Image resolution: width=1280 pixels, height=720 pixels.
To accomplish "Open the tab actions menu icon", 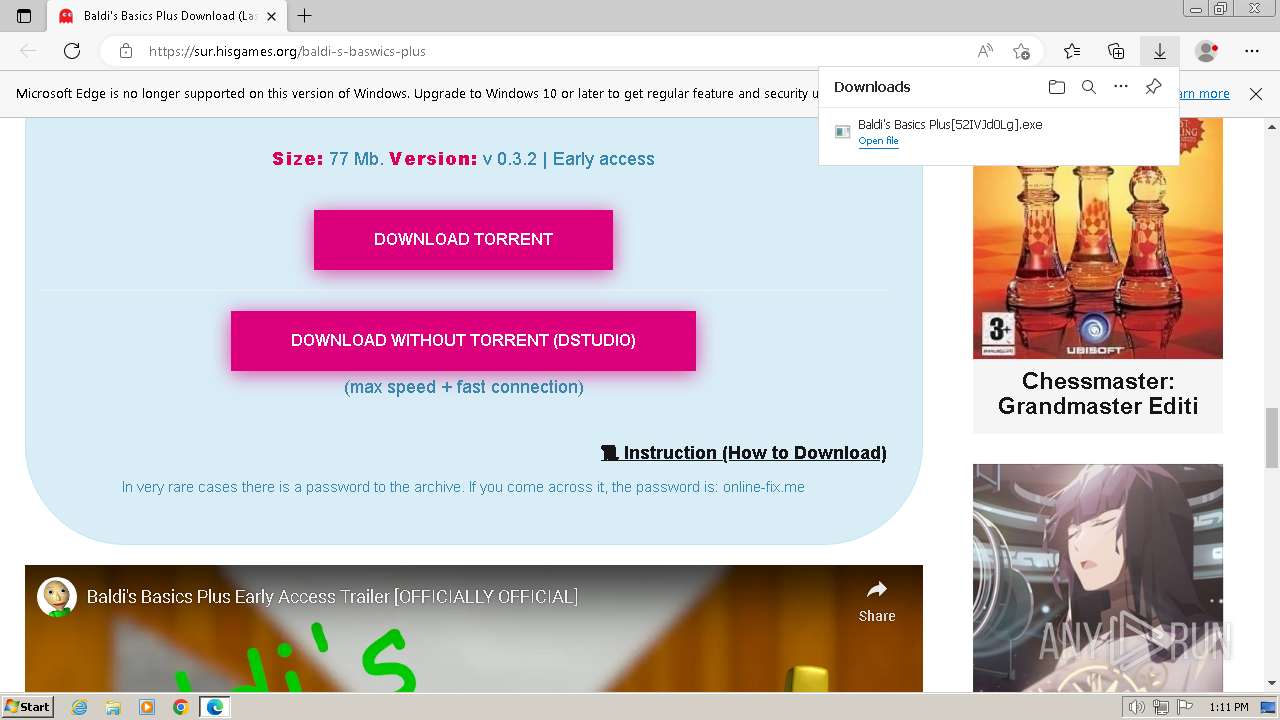I will 24,16.
